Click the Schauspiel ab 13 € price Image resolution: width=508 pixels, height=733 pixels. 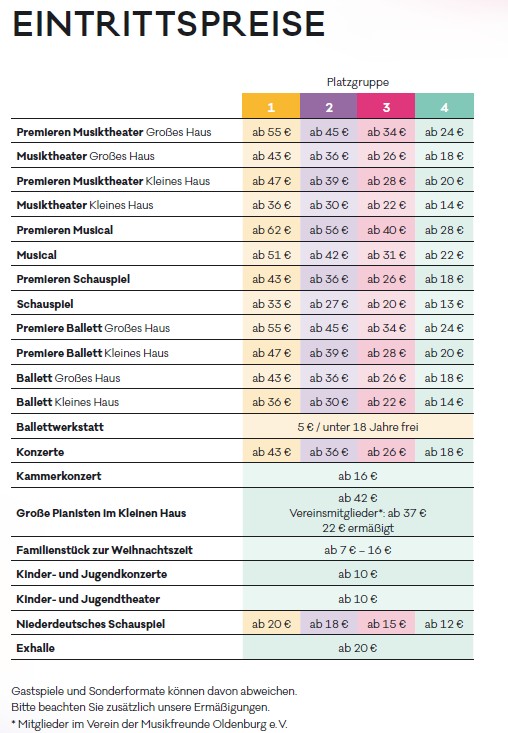point(444,304)
